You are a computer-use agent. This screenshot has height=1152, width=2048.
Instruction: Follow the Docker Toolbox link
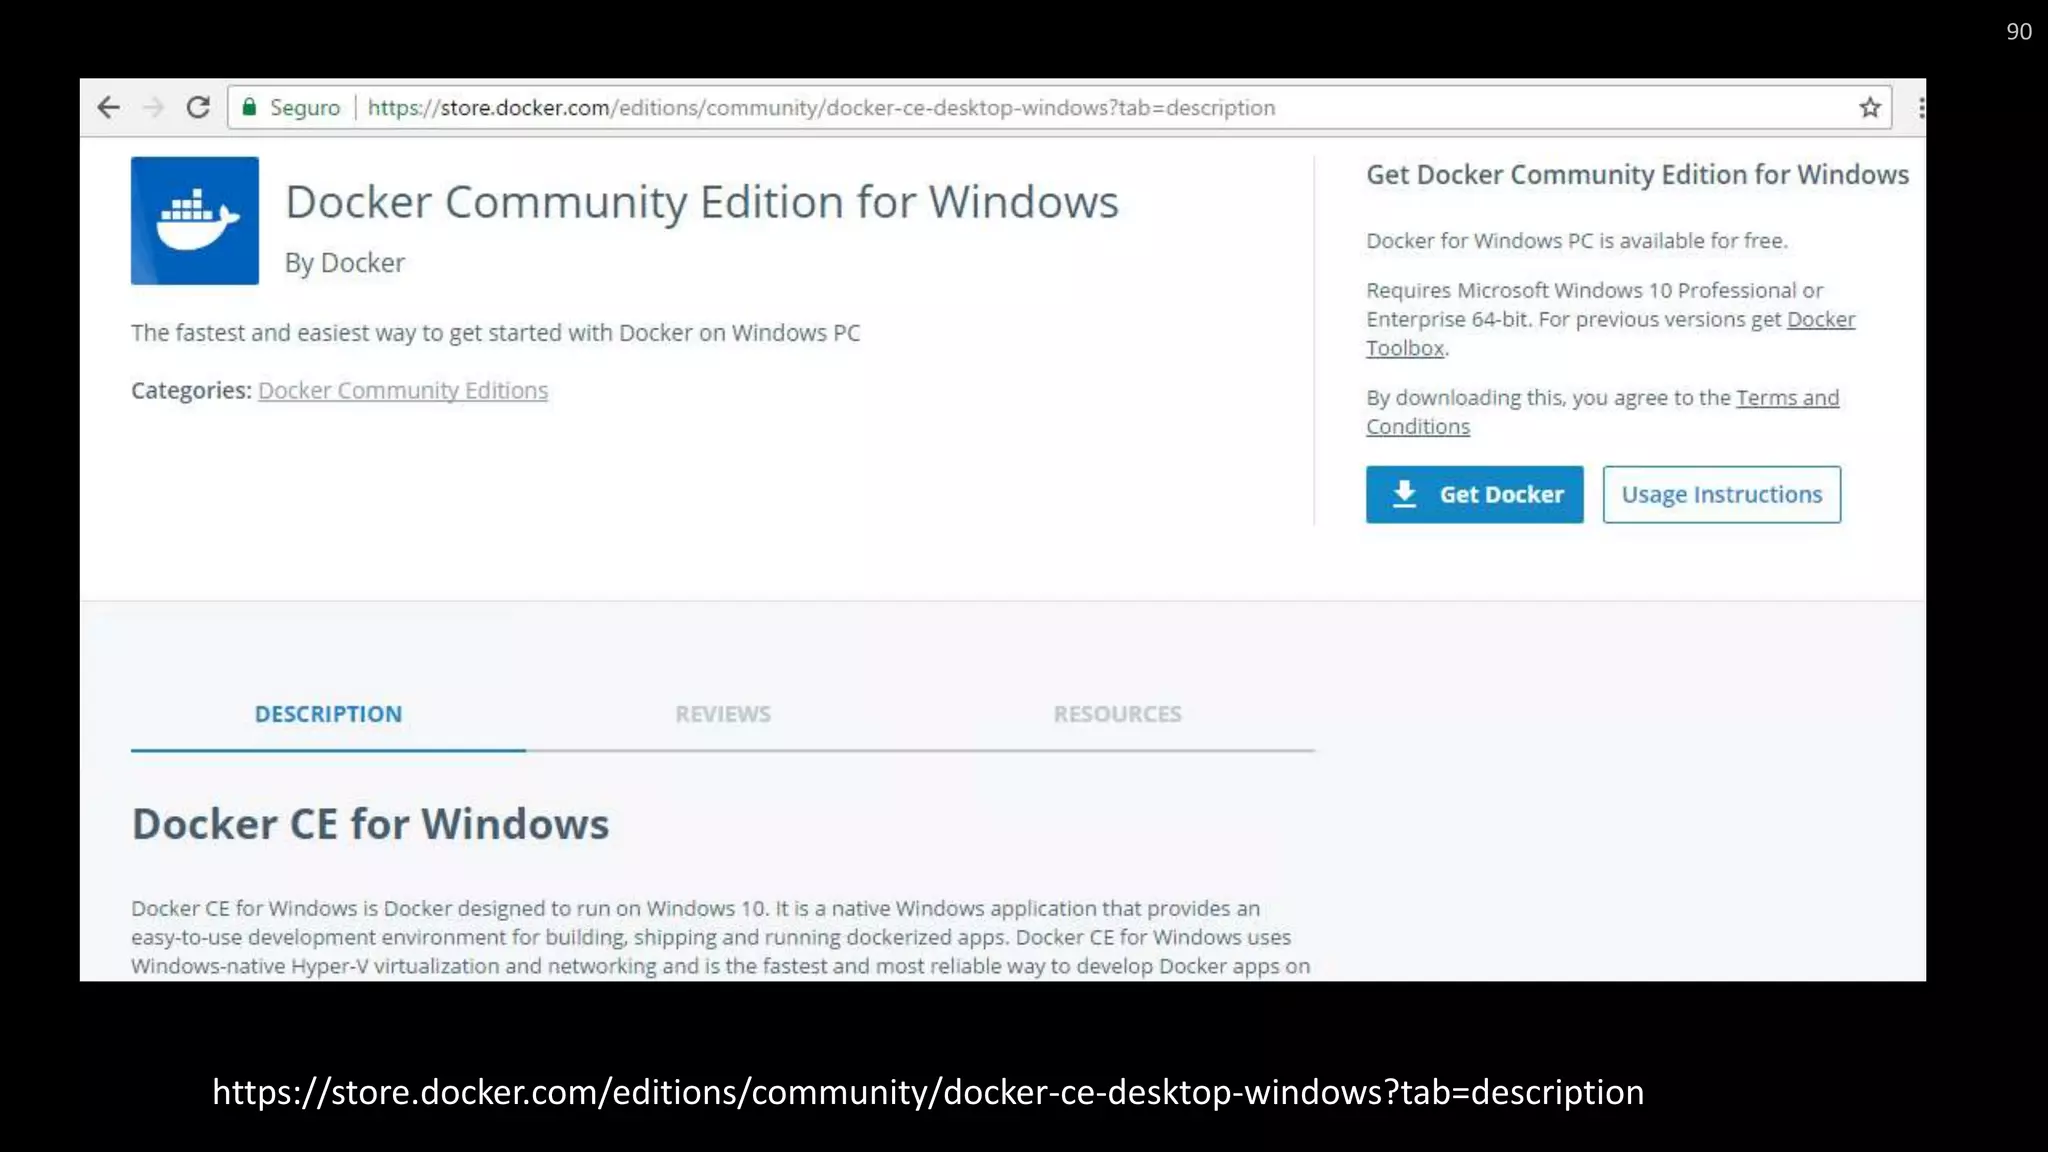click(1610, 333)
